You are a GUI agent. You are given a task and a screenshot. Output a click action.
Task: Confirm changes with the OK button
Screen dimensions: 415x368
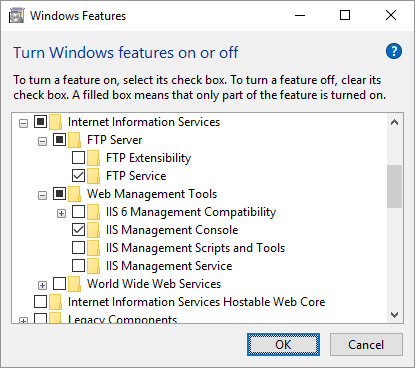tap(283, 345)
